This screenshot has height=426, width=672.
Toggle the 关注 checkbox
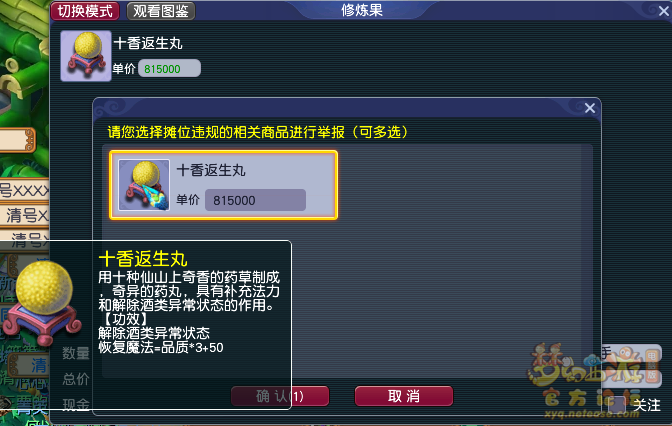616,404
